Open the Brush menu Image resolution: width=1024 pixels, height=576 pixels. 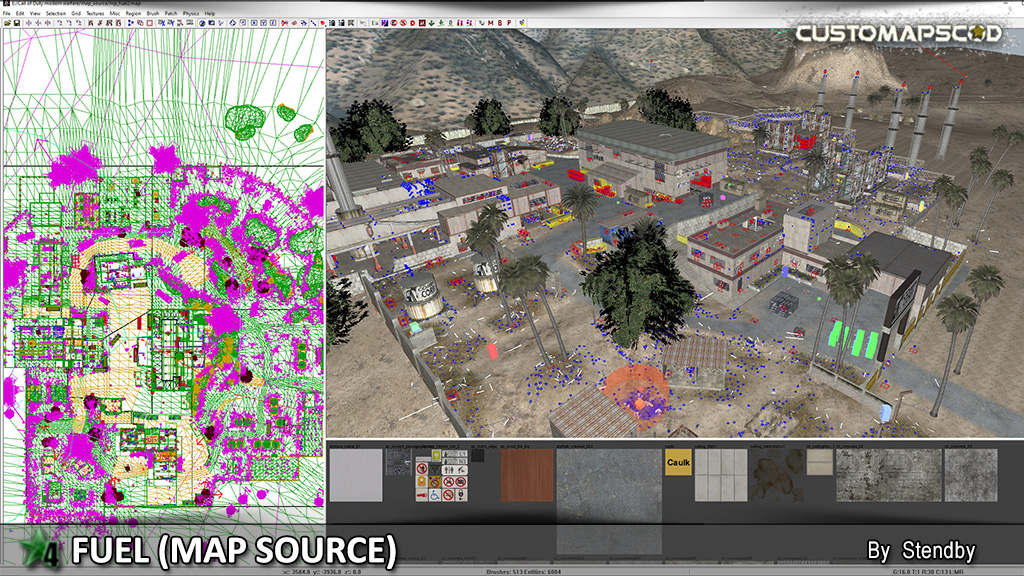(153, 13)
